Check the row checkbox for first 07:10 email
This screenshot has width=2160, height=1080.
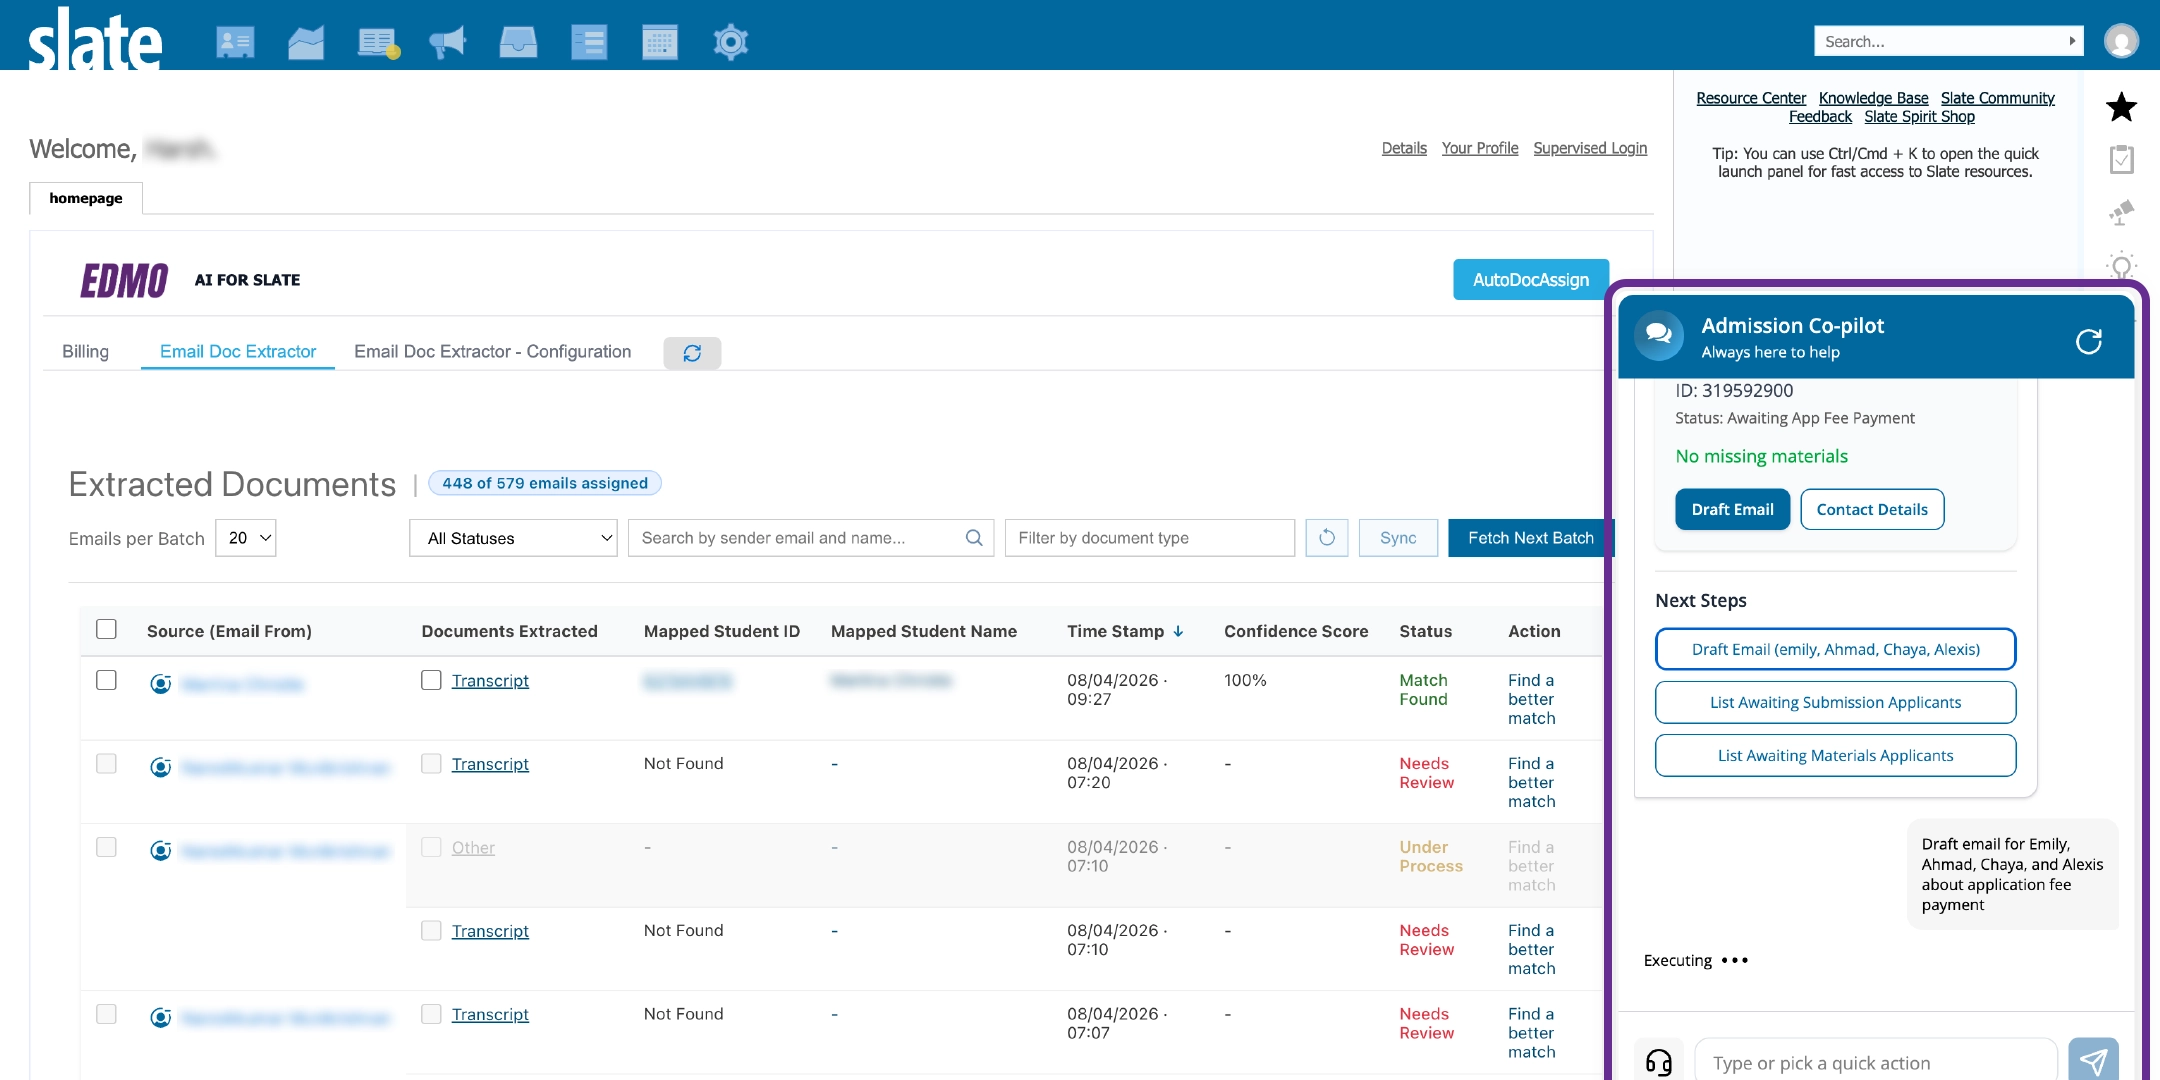point(106,847)
